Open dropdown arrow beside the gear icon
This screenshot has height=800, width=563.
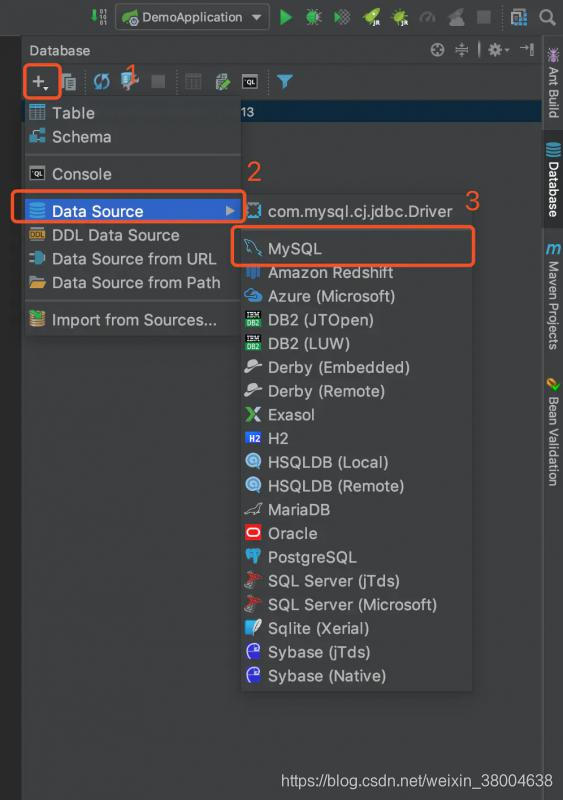click(507, 50)
